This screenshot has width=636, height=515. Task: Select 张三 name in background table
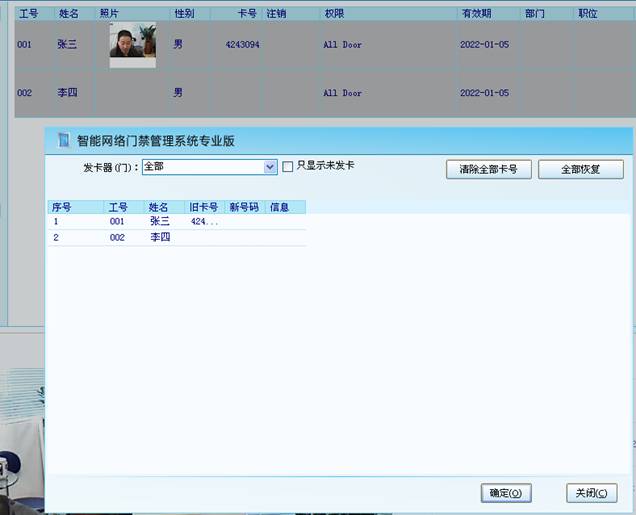[x=67, y=44]
